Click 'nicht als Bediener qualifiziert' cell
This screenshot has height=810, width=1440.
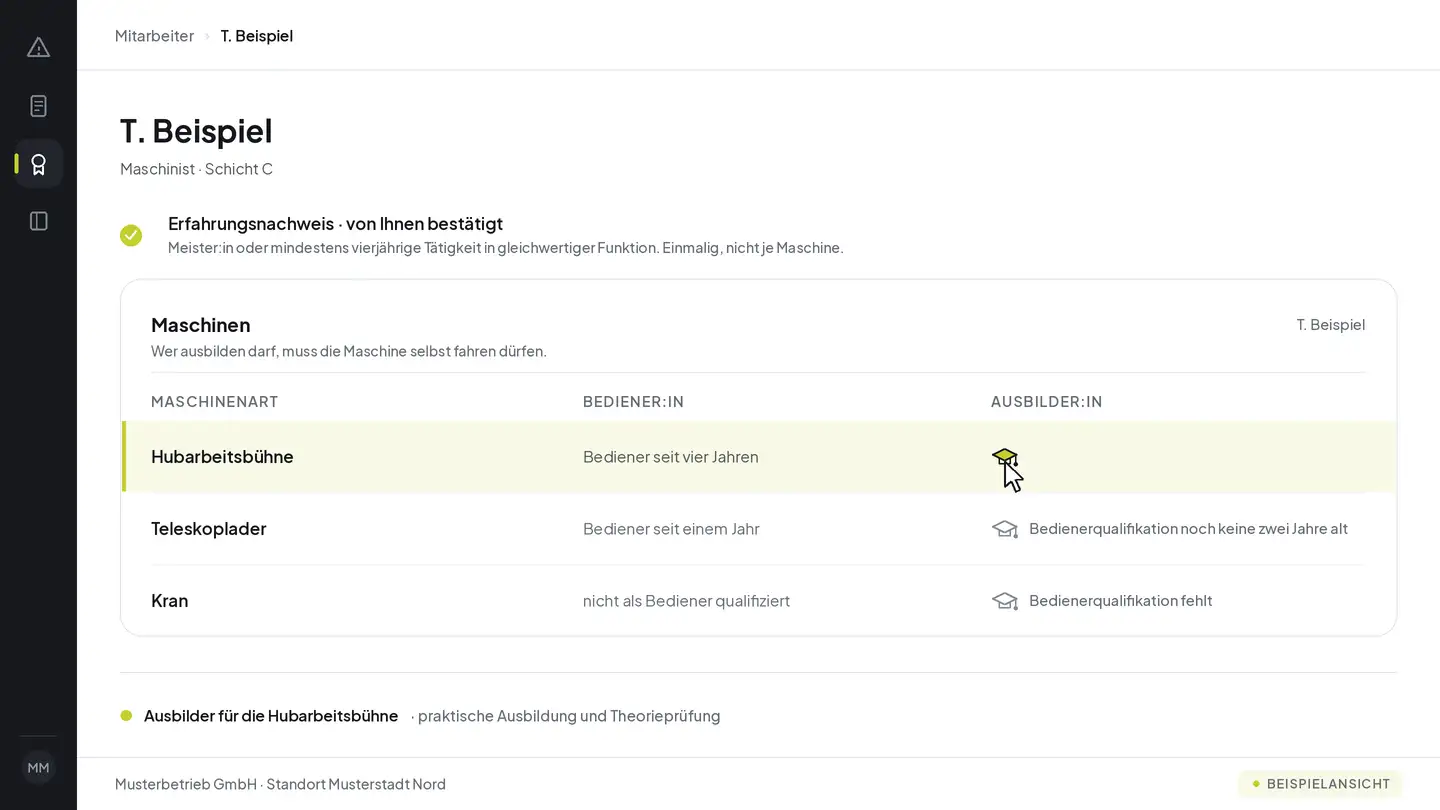pyautogui.click(x=686, y=601)
